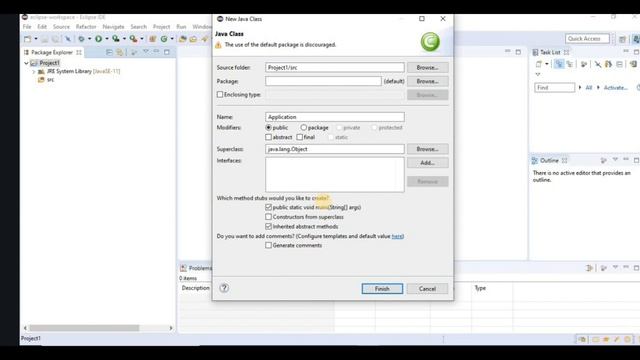Select the src folder in Package Explorer

46,80
